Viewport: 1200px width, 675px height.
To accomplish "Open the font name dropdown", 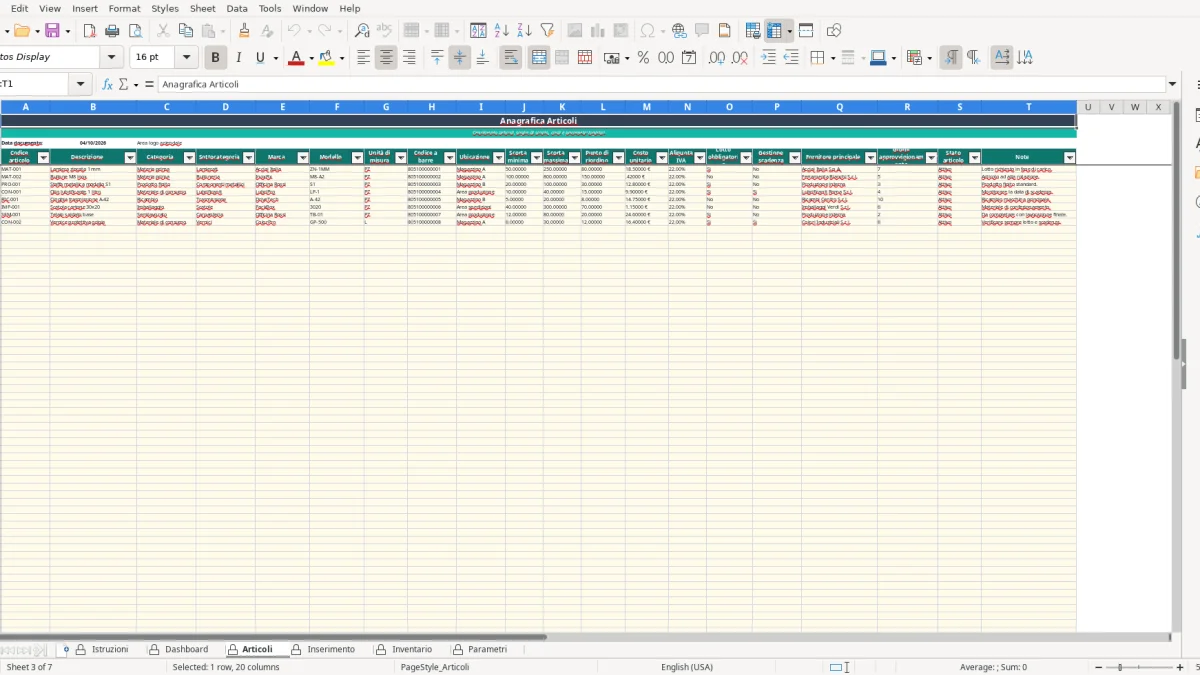I will (x=111, y=58).
